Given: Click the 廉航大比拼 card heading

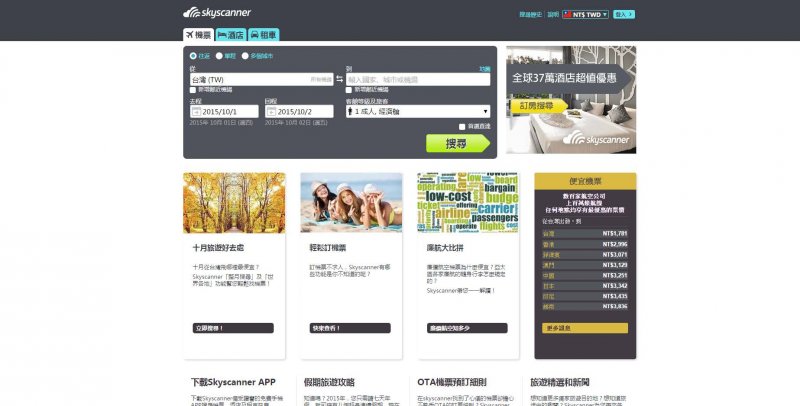Looking at the screenshot, I should [445, 248].
